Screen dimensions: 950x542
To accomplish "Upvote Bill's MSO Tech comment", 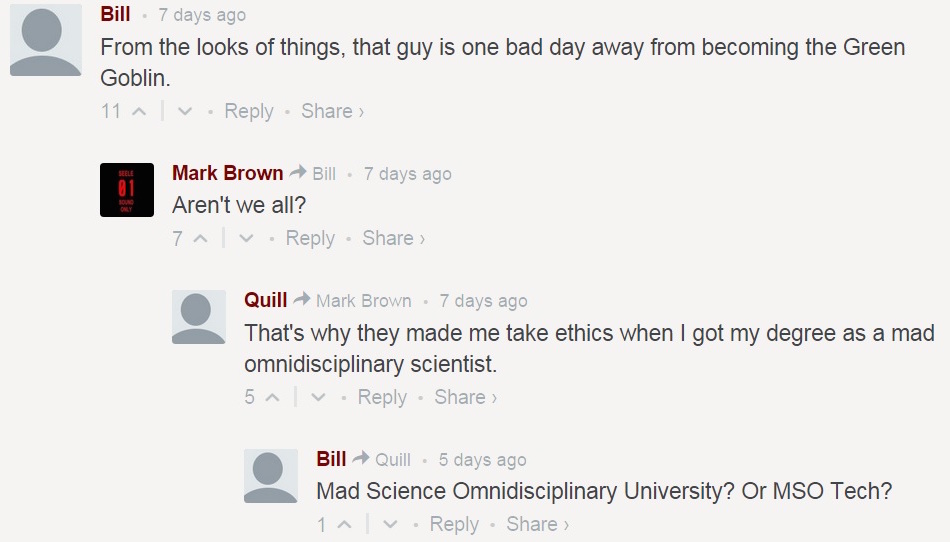I will tap(344, 524).
